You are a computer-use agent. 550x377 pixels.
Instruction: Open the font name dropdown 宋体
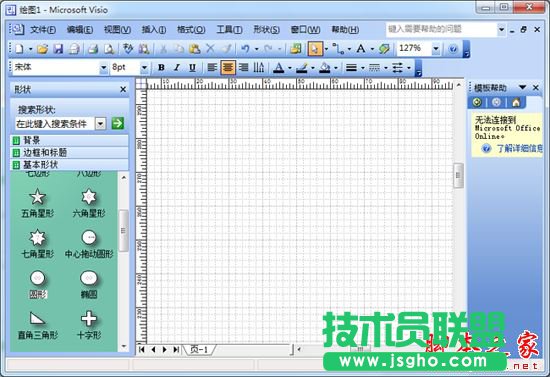click(103, 67)
